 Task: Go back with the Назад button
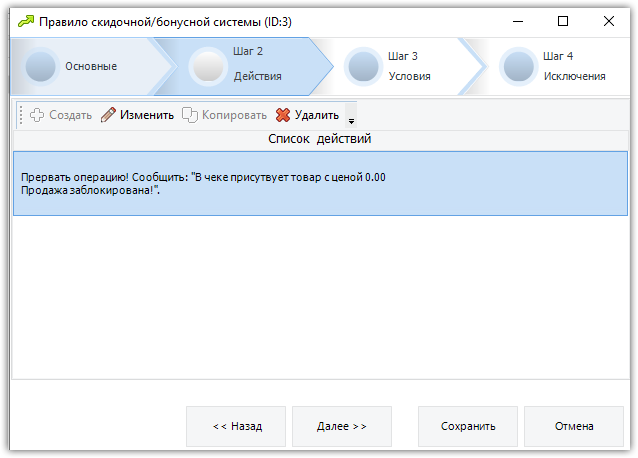236,426
